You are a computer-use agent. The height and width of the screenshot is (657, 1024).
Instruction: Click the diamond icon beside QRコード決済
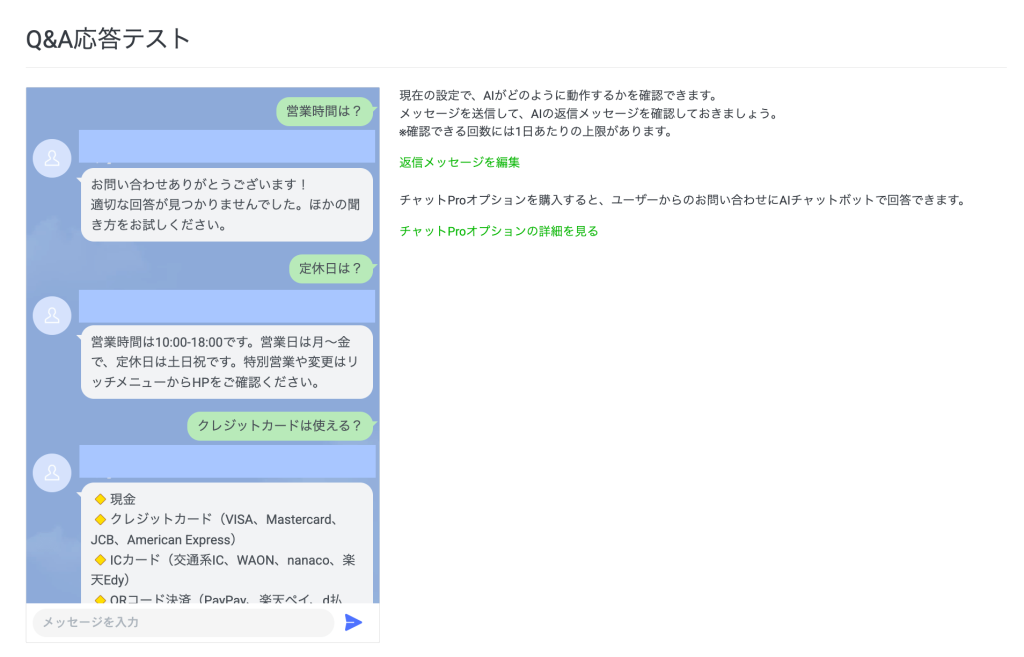pos(100,601)
